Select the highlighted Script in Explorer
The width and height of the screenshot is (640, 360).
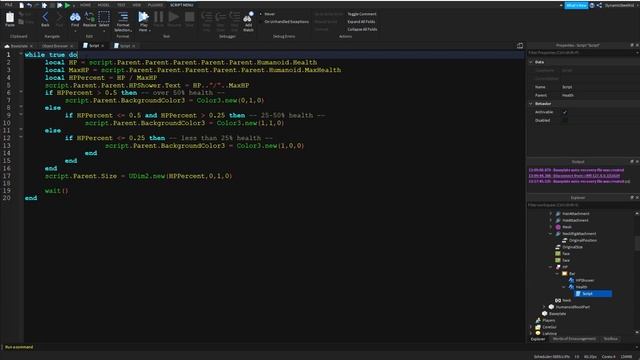(x=593, y=293)
